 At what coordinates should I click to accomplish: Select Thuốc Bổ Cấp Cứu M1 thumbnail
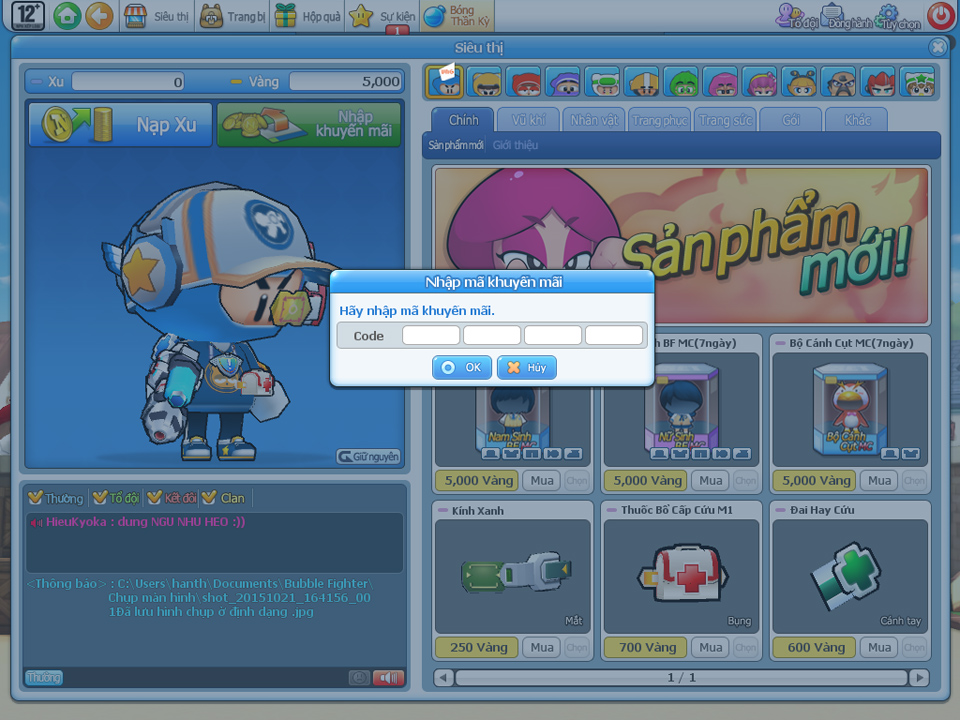[x=681, y=577]
